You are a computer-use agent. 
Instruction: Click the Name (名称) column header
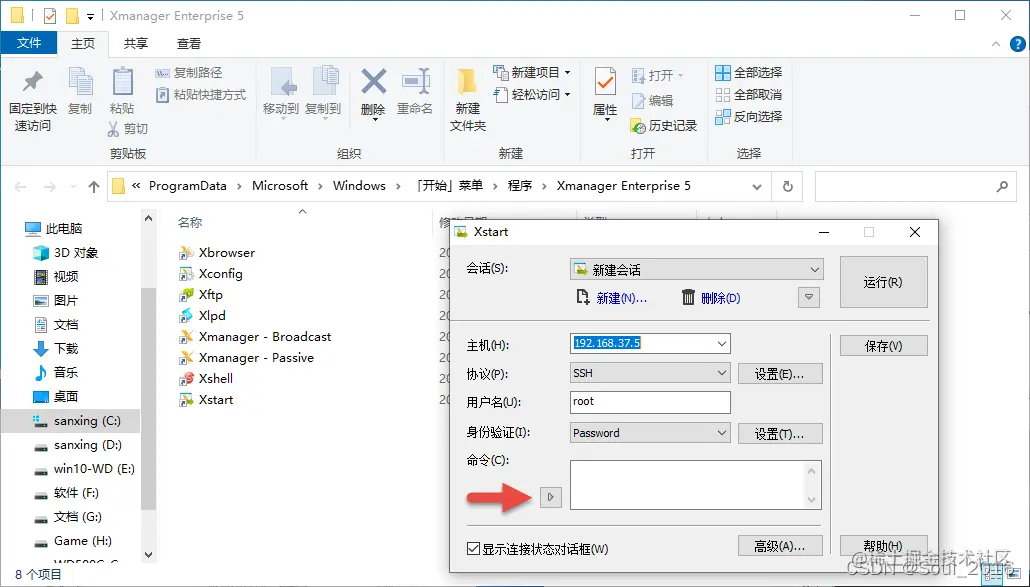click(190, 223)
